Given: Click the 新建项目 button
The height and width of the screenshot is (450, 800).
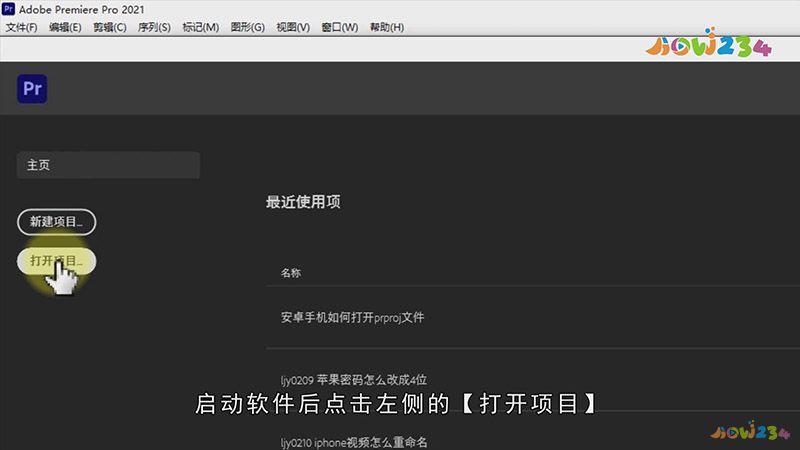Looking at the screenshot, I should [x=57, y=222].
